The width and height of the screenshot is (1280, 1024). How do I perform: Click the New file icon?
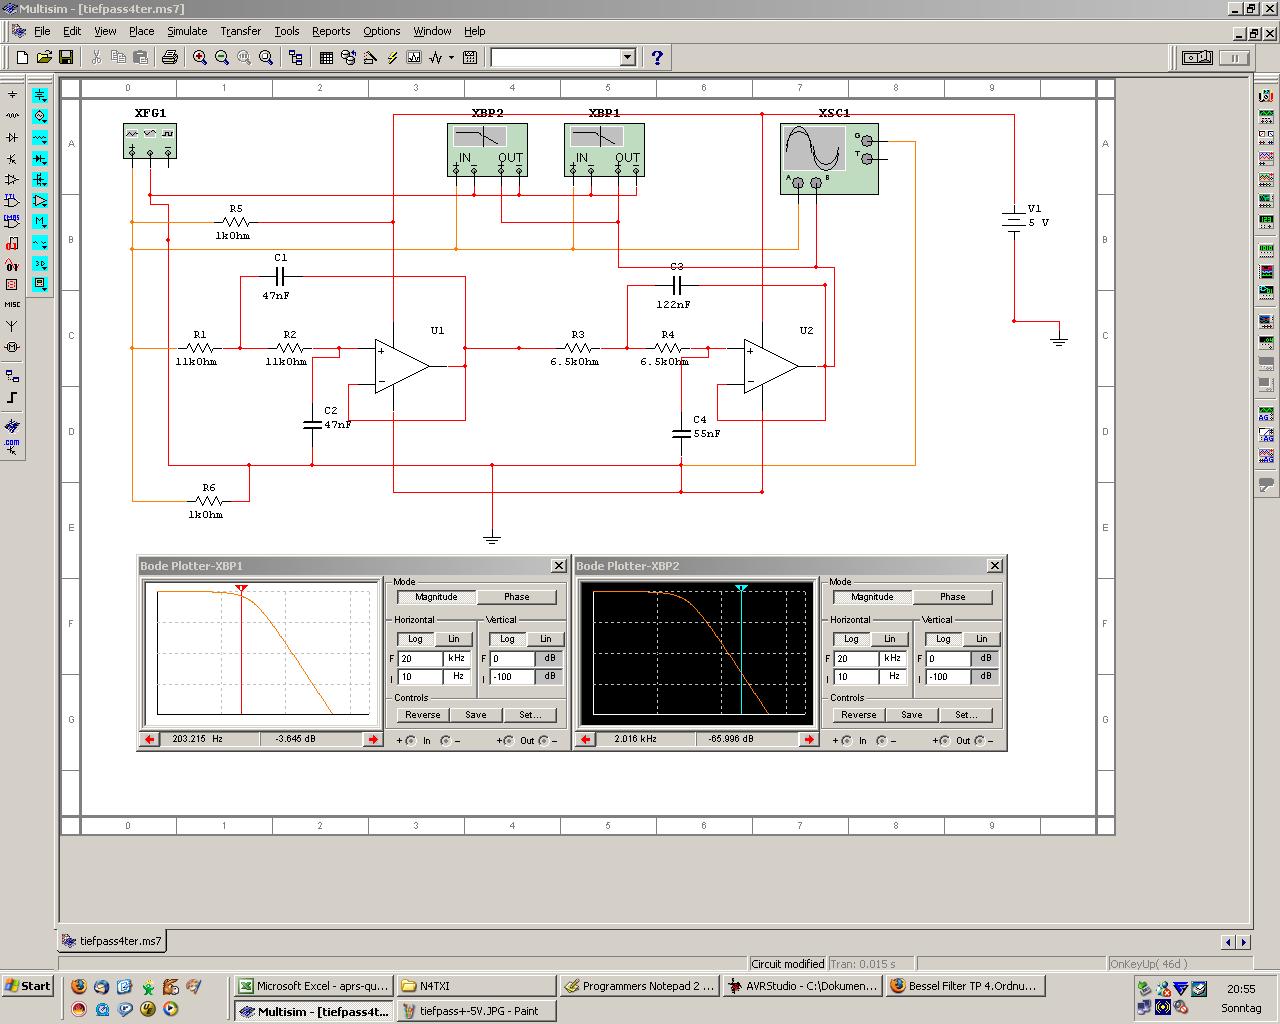(22, 58)
